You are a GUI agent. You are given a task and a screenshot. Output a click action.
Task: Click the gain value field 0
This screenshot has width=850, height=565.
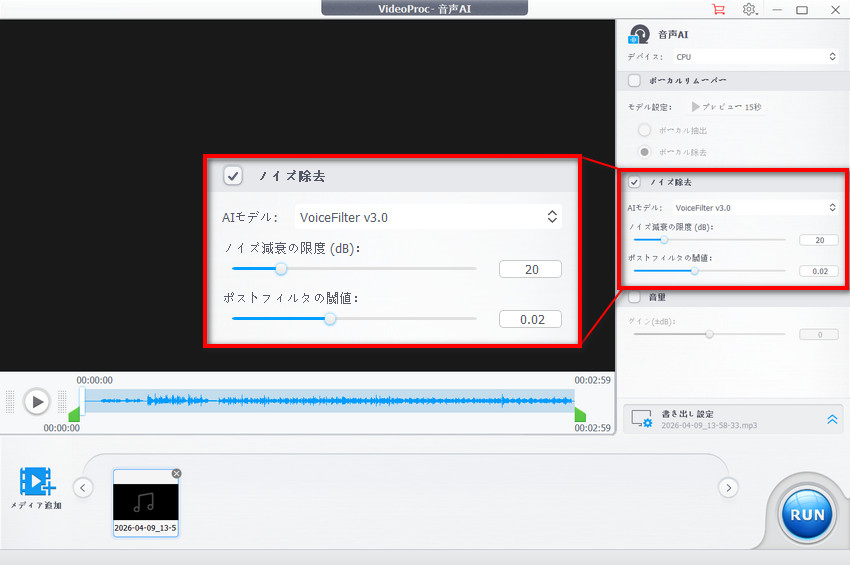point(819,334)
